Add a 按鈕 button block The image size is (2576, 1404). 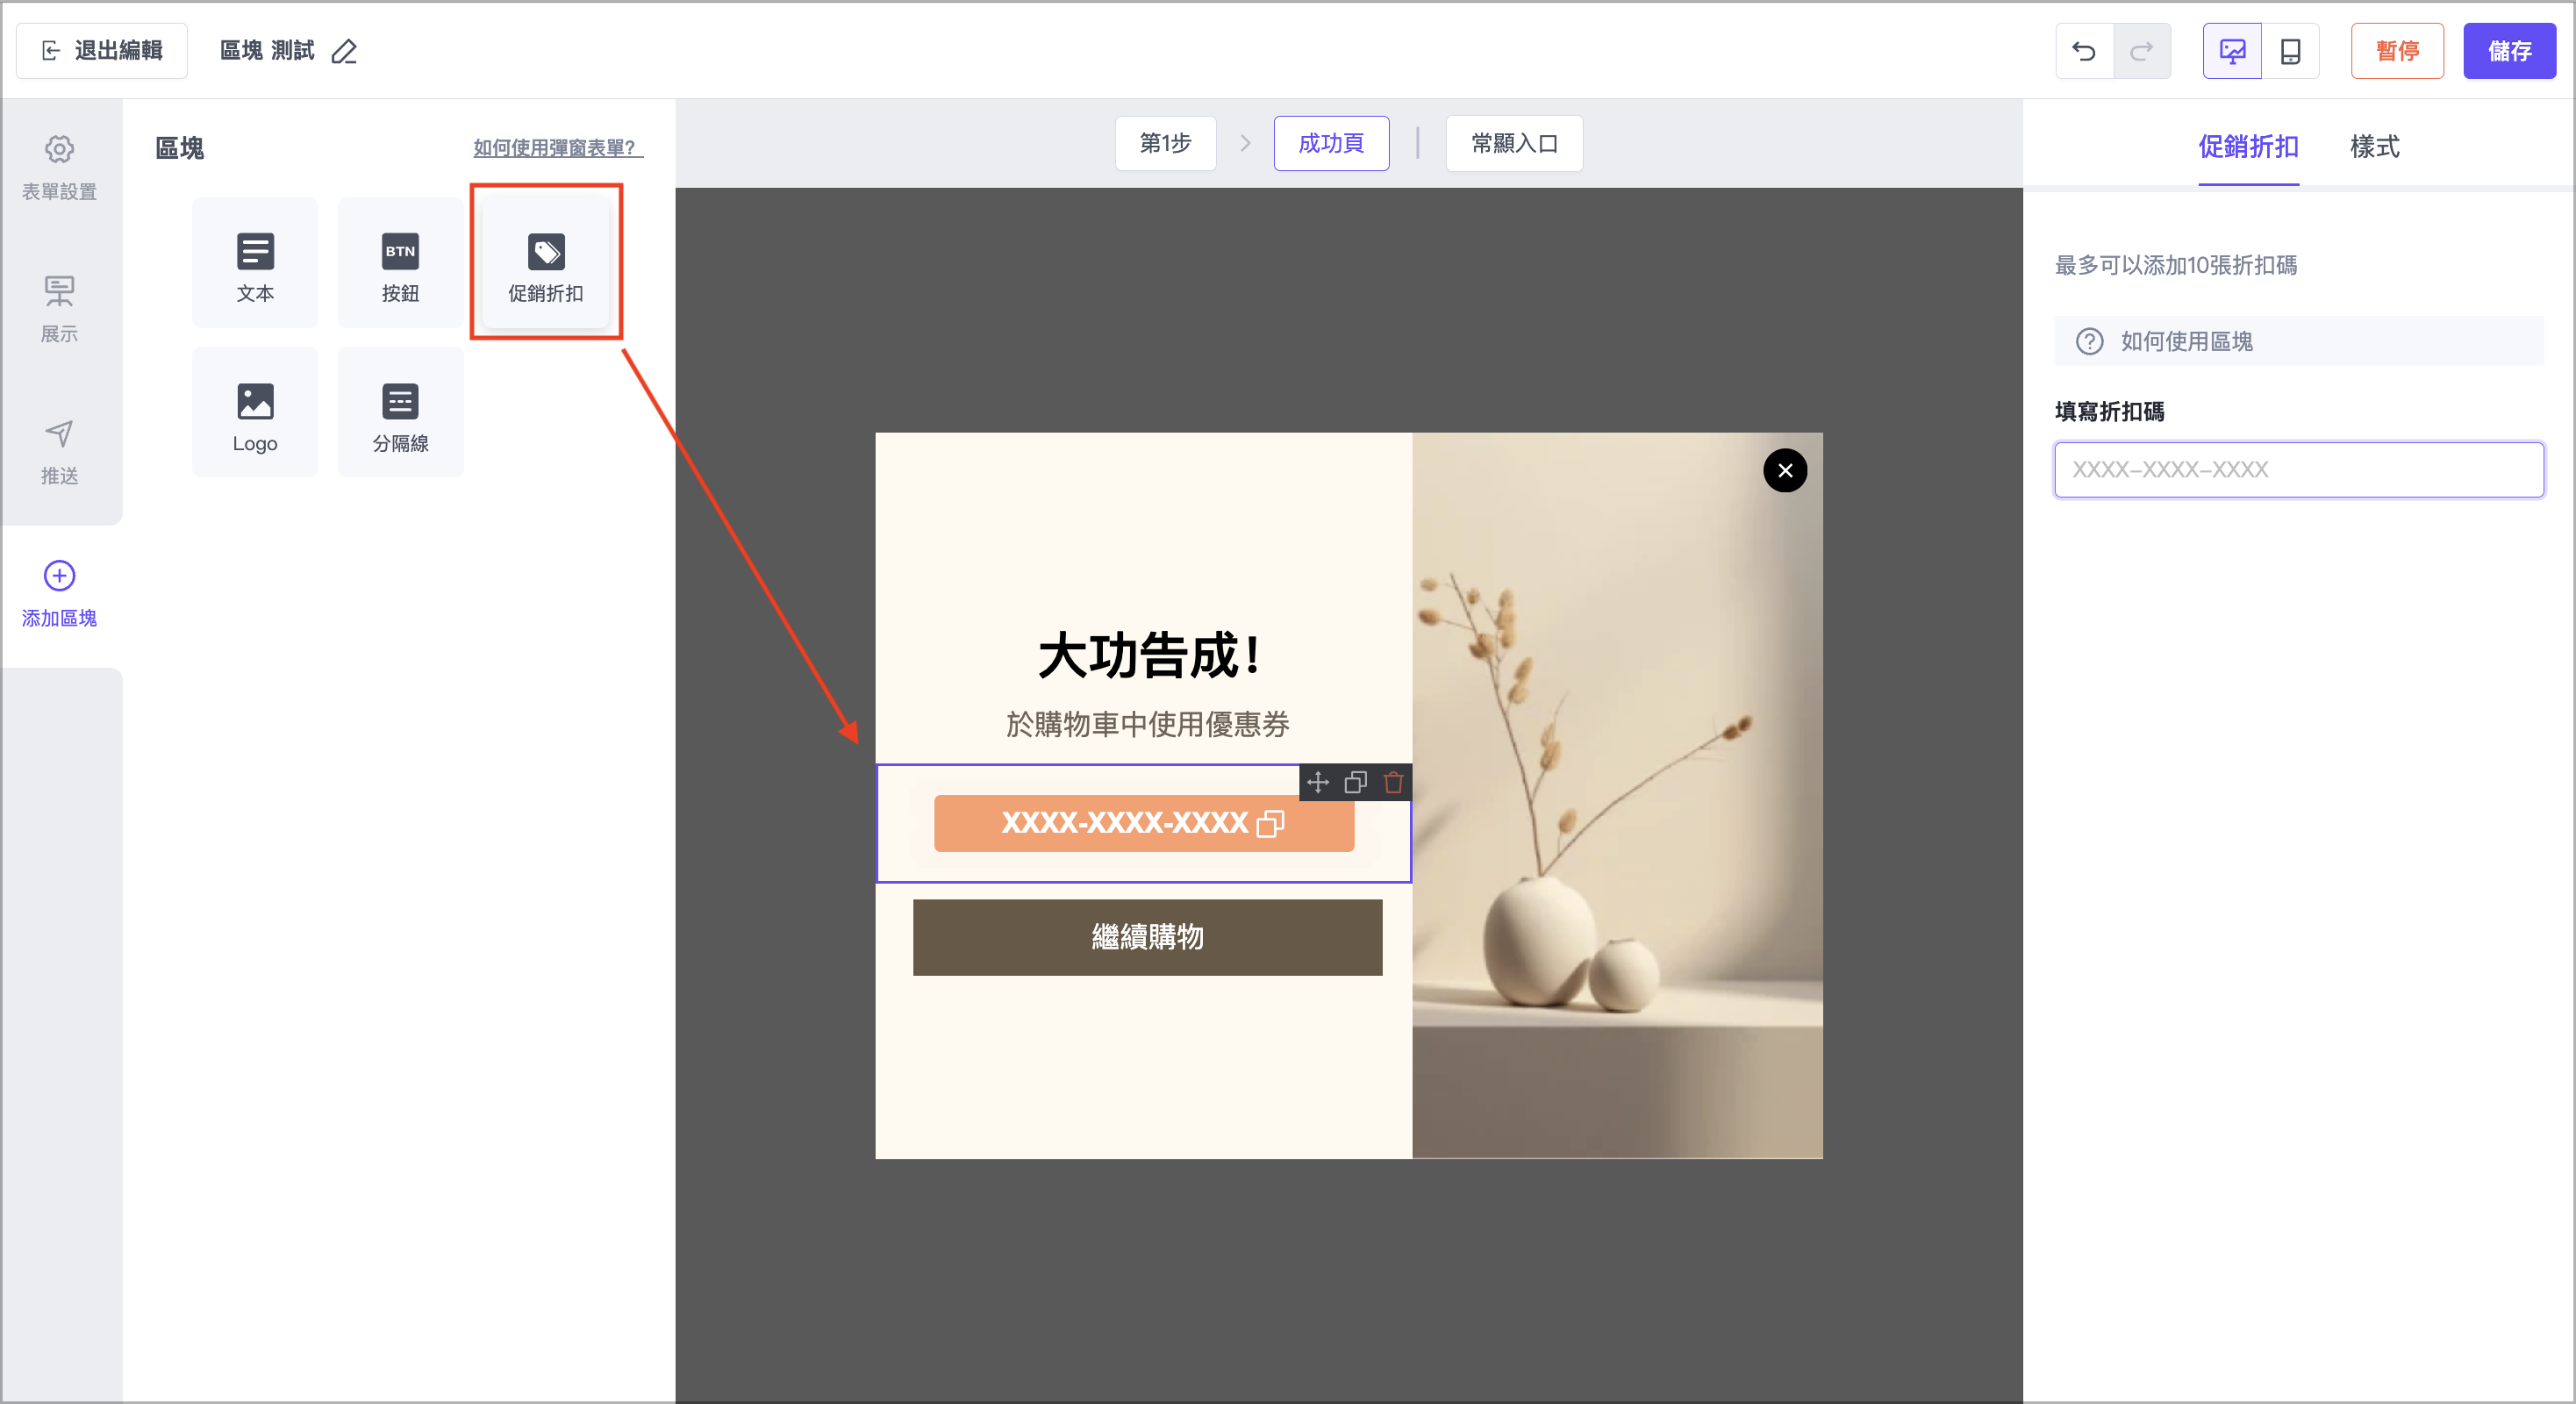pyautogui.click(x=400, y=263)
